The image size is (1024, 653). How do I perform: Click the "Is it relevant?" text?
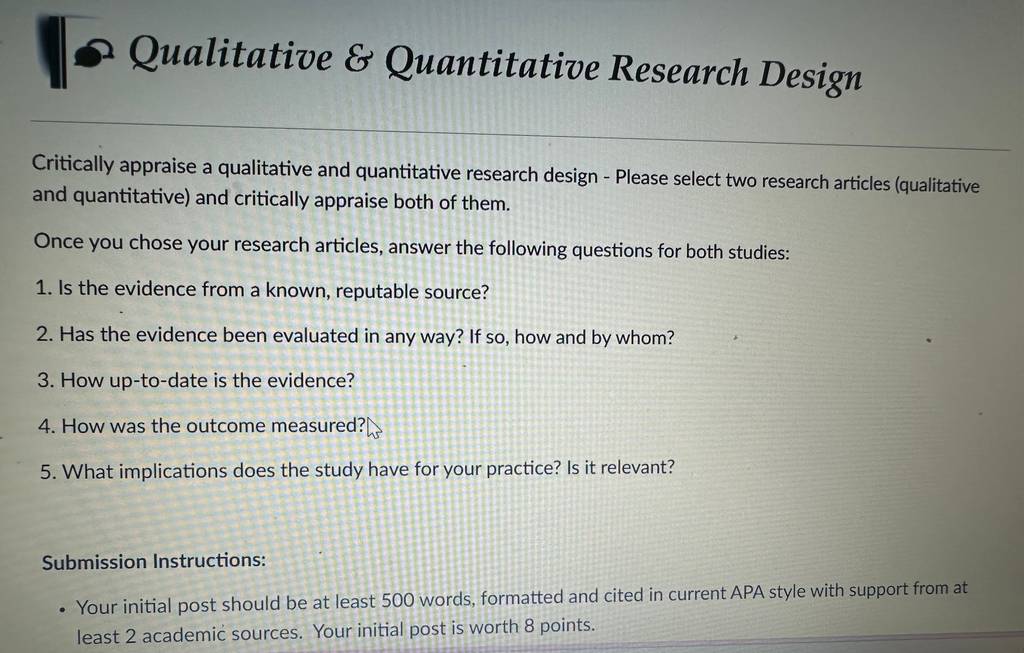(621, 468)
